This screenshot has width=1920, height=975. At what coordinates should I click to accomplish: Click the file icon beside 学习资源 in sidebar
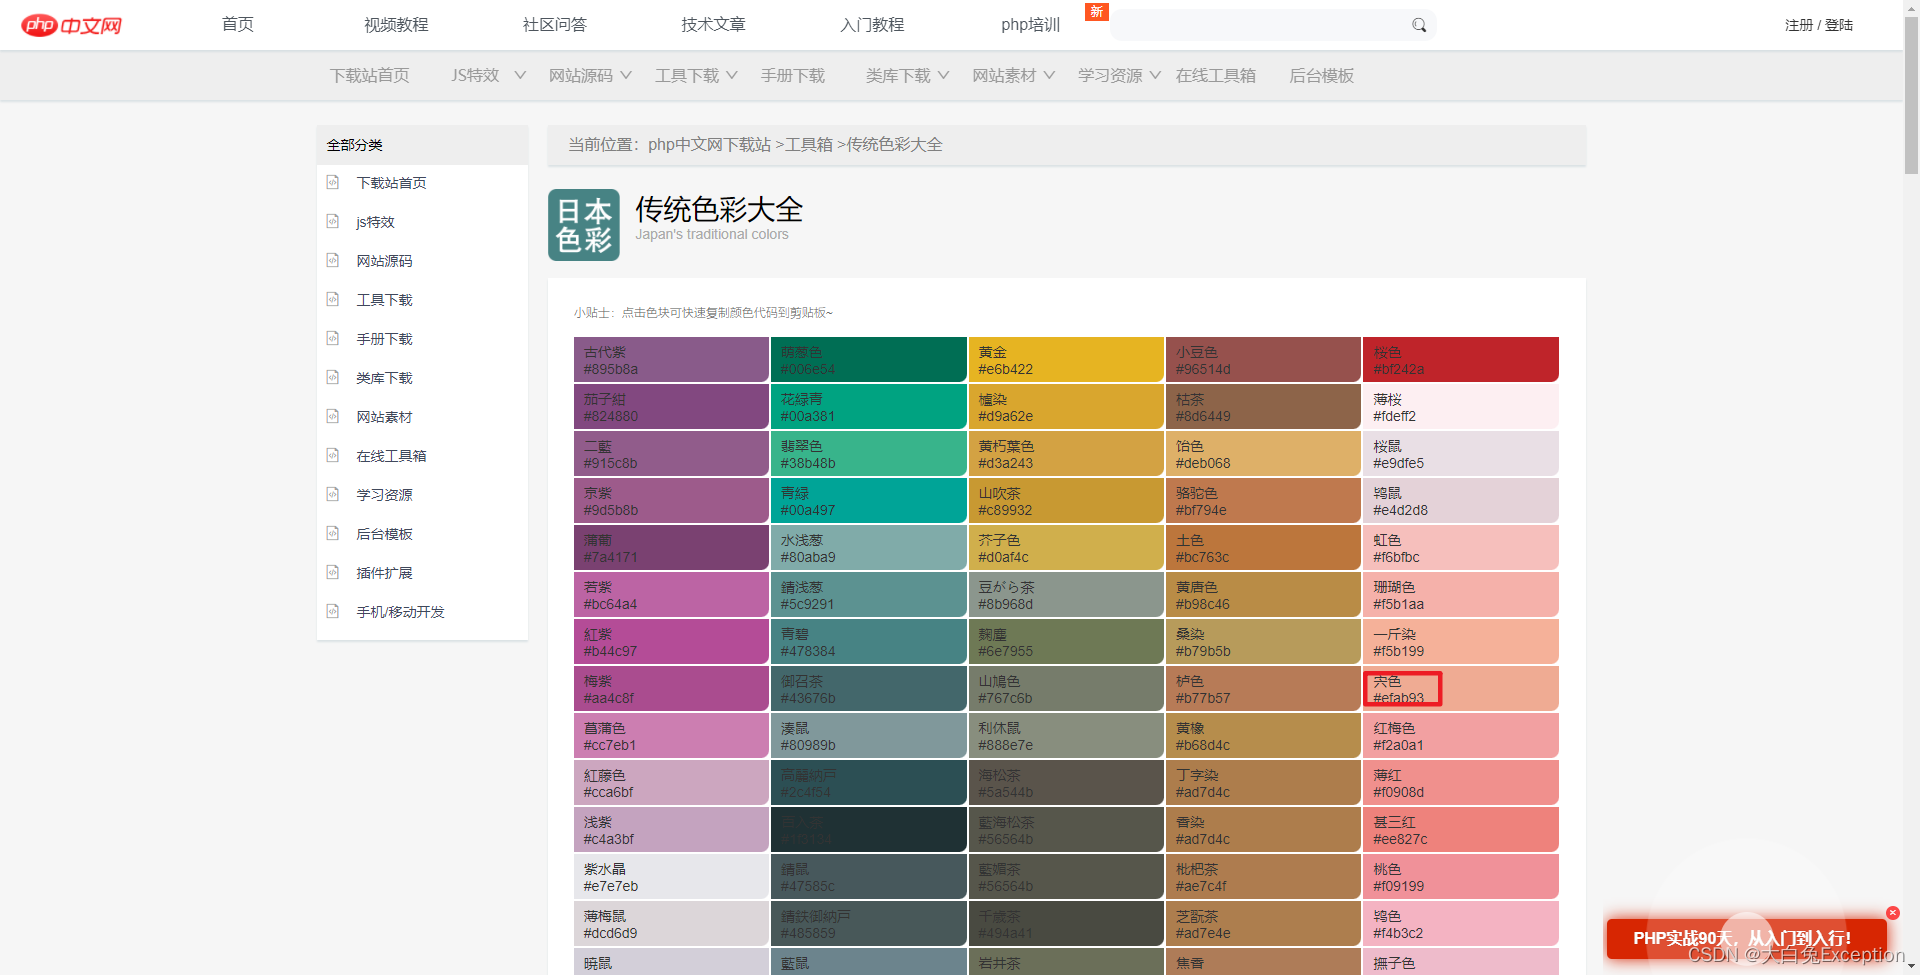[x=333, y=494]
